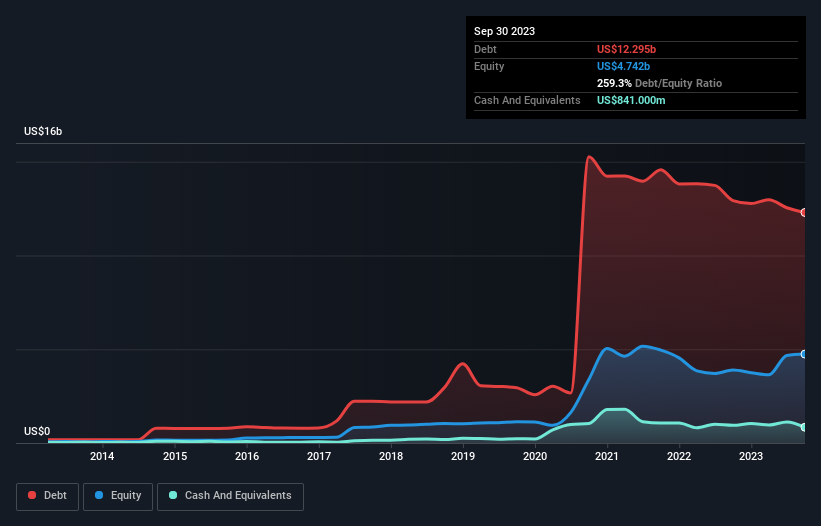The width and height of the screenshot is (821, 526).
Task: Click the 2020 x-axis label
Action: coord(535,456)
